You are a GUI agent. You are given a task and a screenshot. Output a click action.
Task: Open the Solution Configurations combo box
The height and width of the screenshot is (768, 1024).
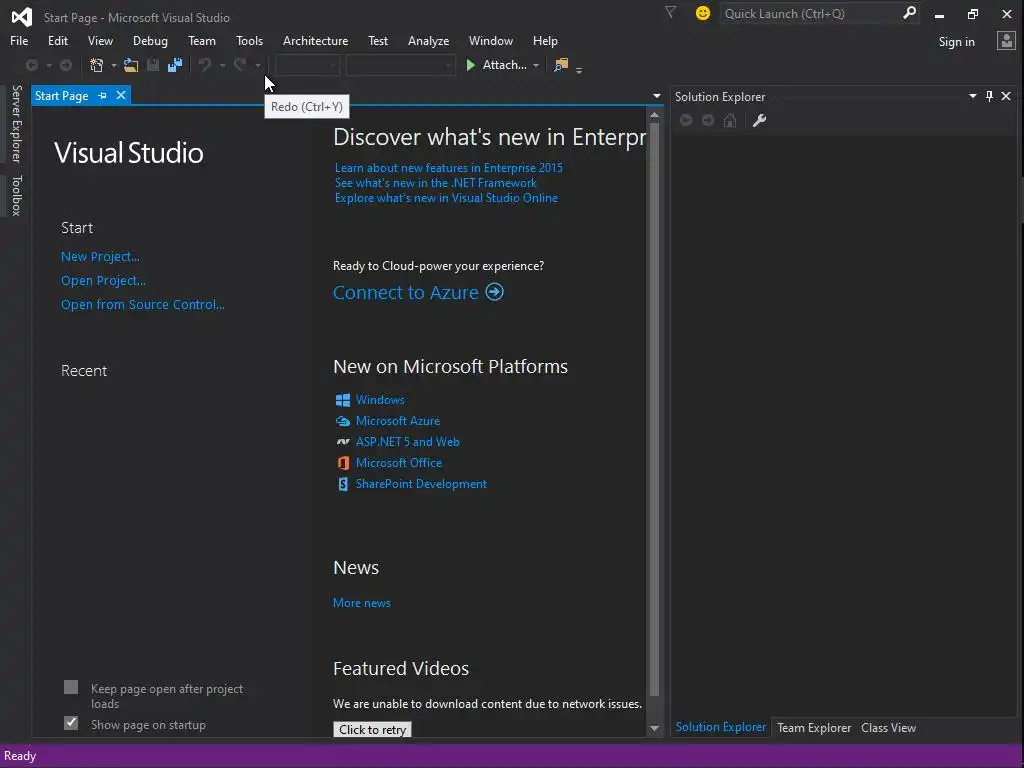coord(307,65)
